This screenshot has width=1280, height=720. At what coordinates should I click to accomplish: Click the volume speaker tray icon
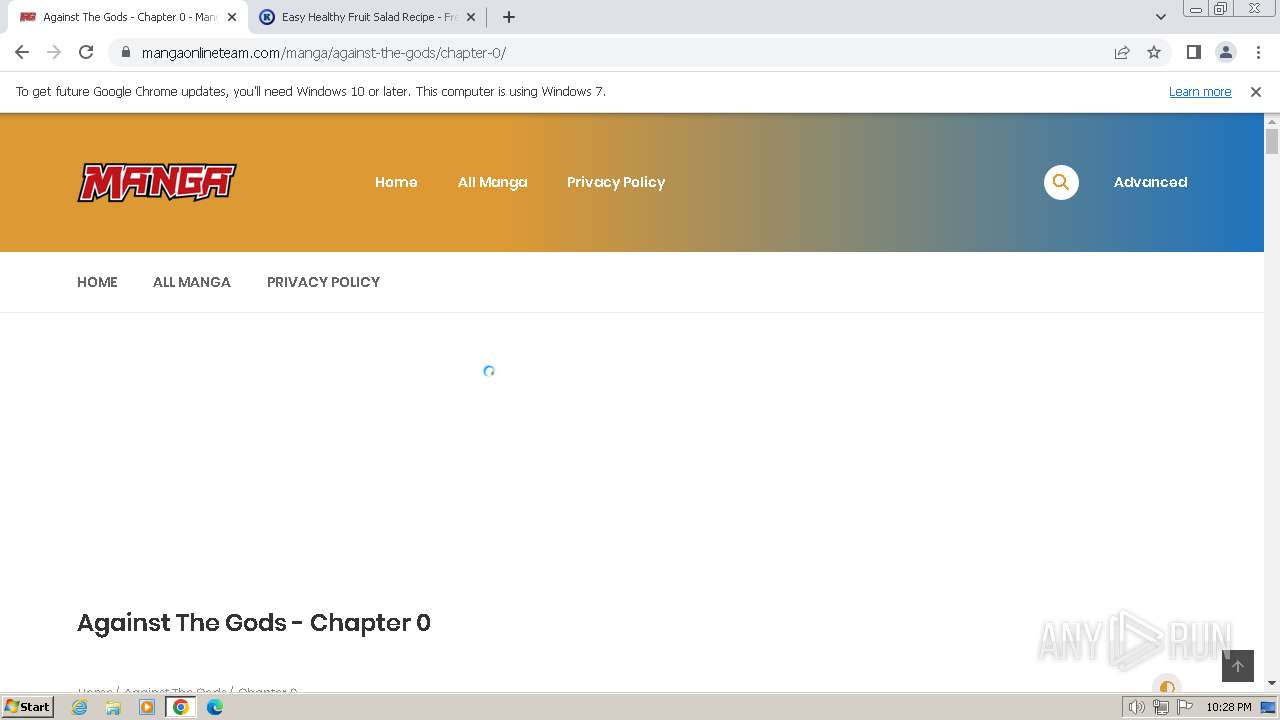(1136, 707)
